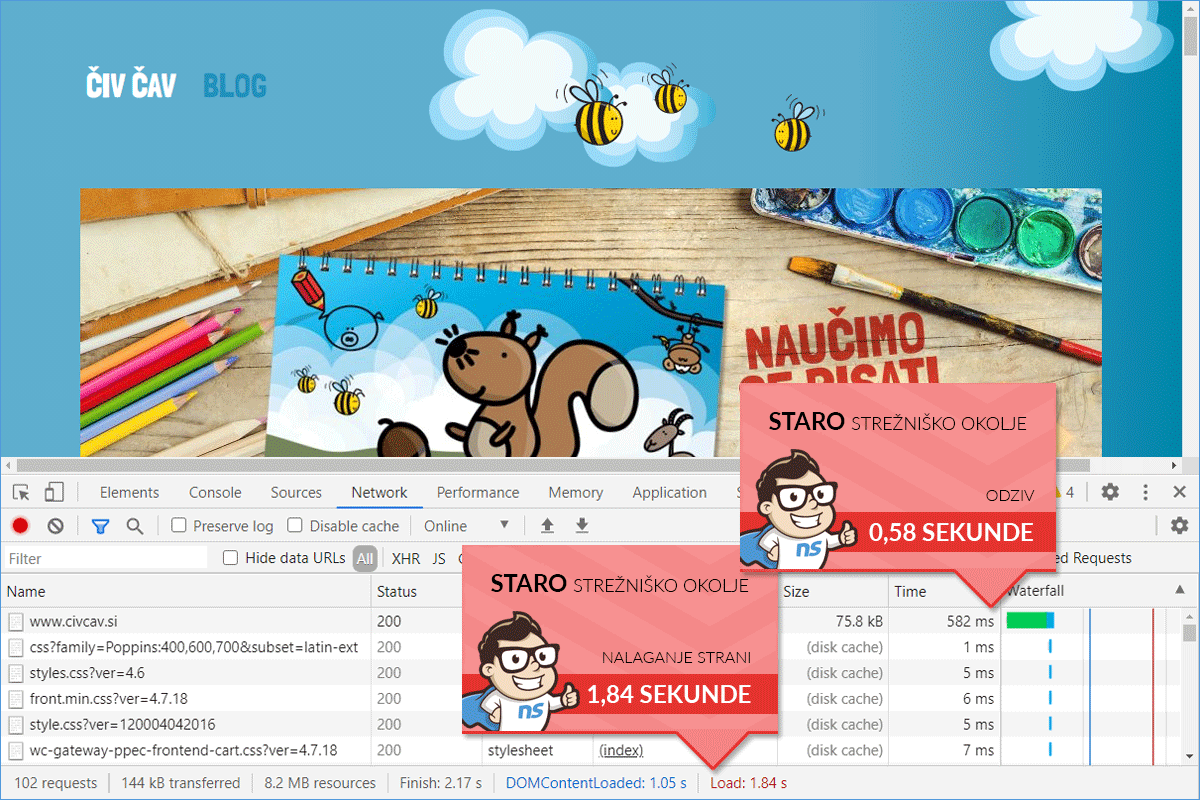Viewport: 1200px width, 800px height.
Task: Clear the network log
Action: (56, 526)
